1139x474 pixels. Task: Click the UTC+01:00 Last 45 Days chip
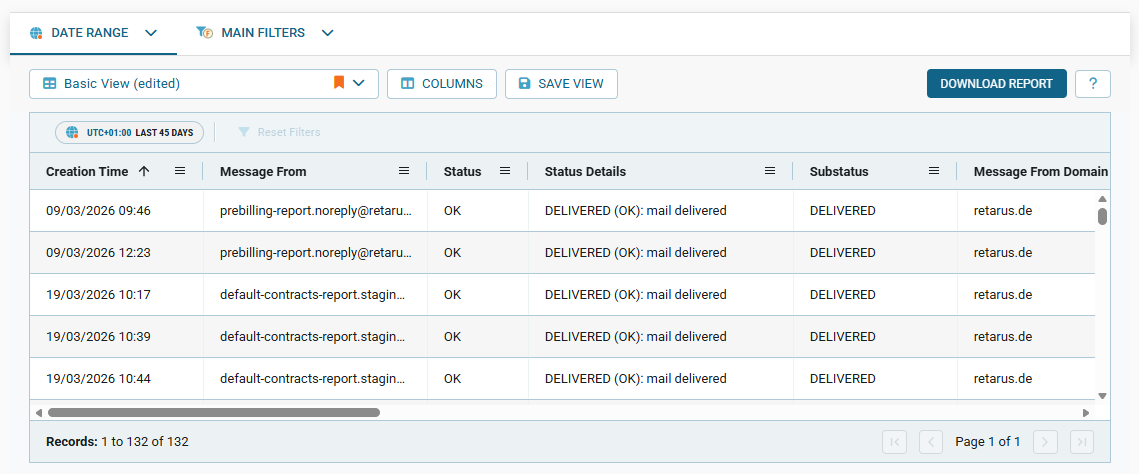tap(130, 132)
